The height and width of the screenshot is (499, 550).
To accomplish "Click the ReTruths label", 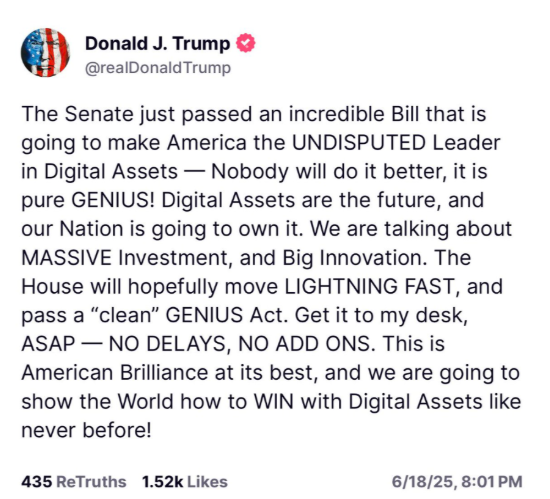I will coord(91,481).
